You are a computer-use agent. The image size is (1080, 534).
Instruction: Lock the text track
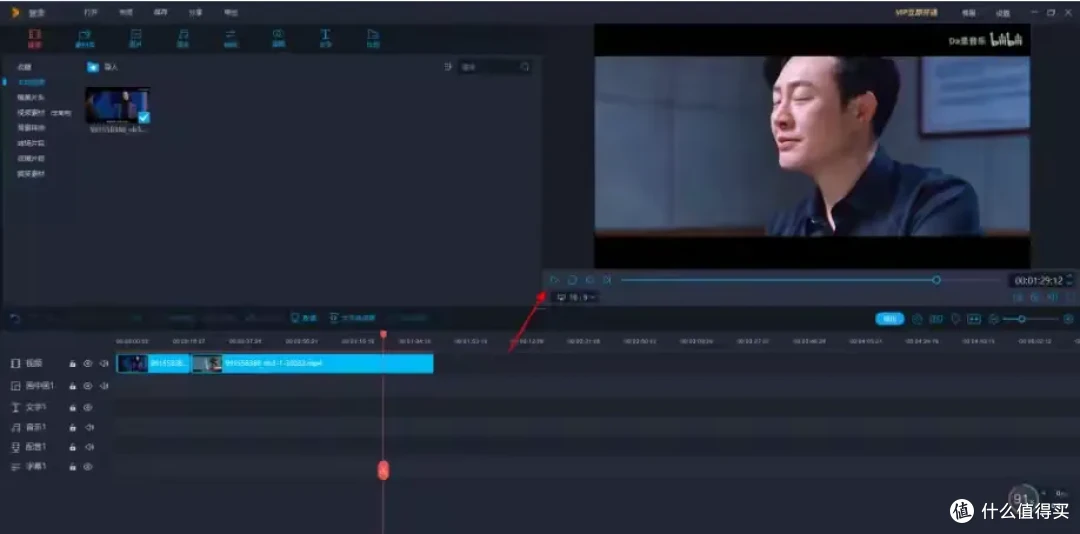72,407
